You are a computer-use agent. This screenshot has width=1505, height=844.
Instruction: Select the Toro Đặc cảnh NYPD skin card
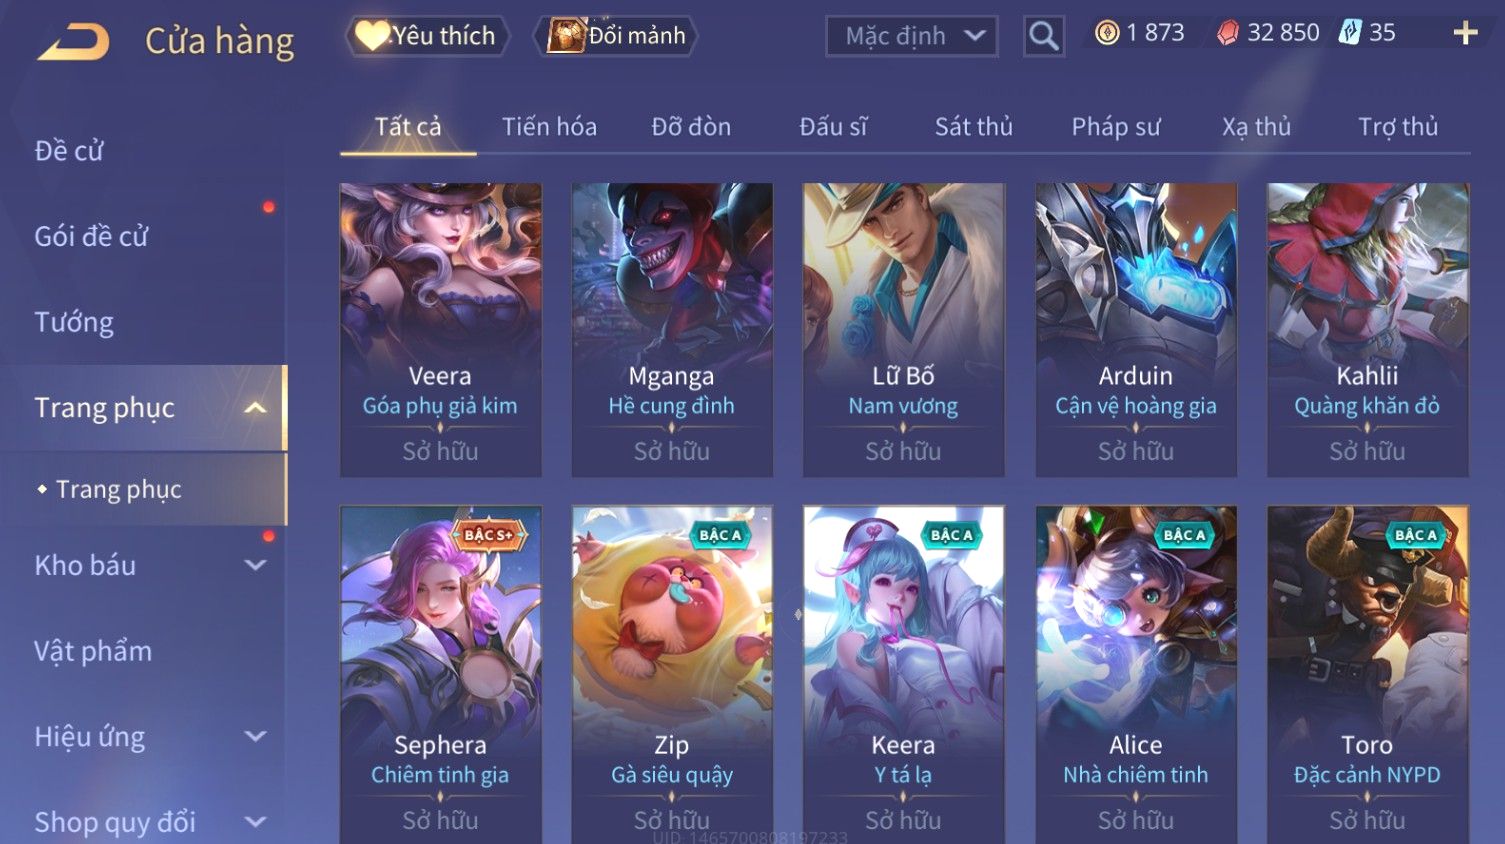click(x=1367, y=675)
